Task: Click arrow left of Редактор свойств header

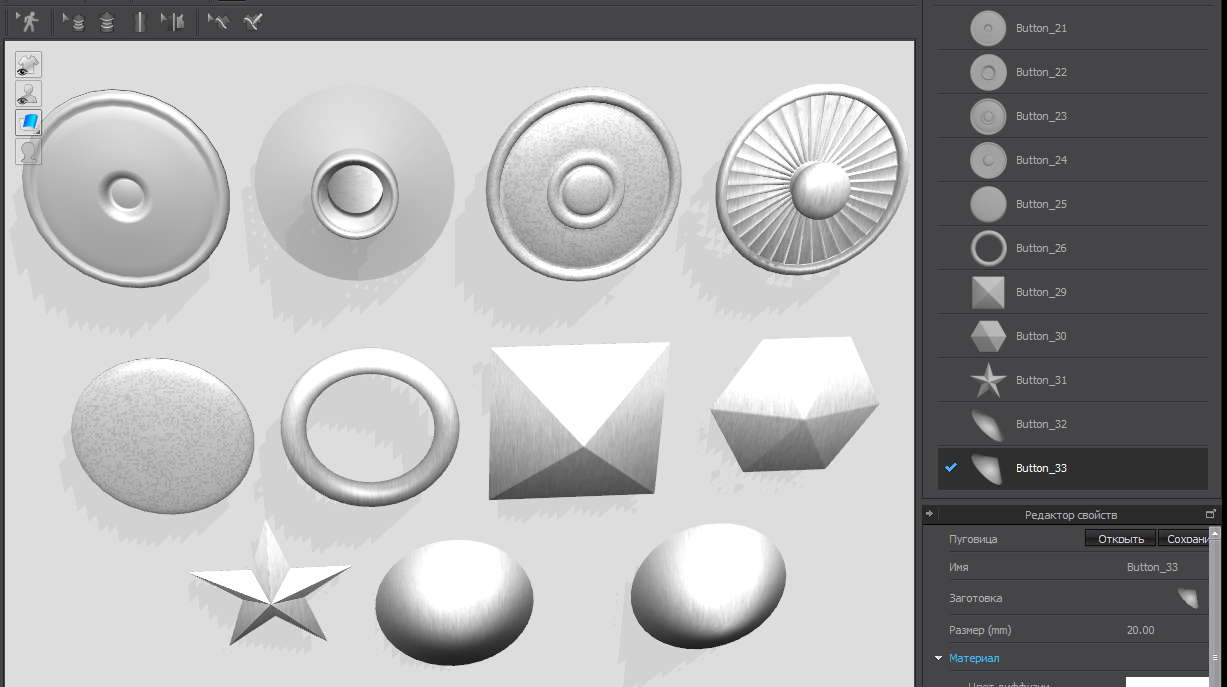Action: click(929, 514)
